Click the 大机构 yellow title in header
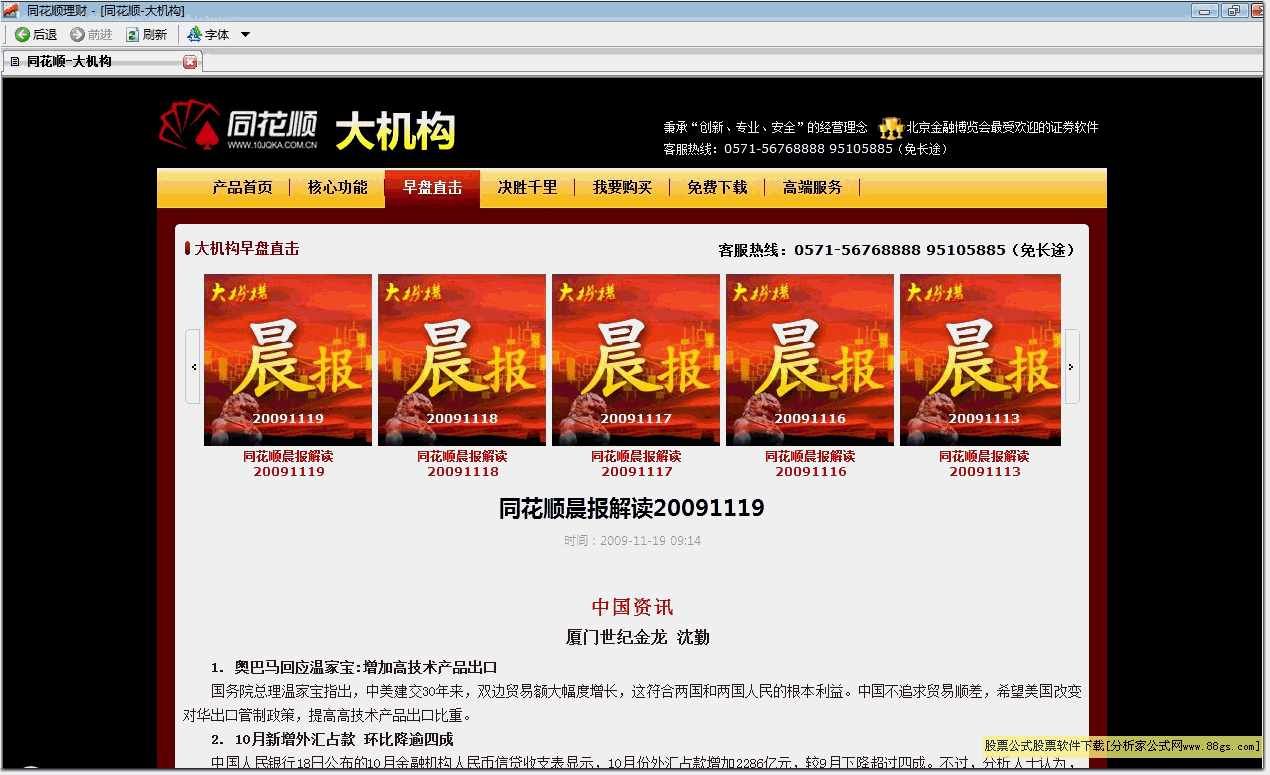 click(395, 132)
